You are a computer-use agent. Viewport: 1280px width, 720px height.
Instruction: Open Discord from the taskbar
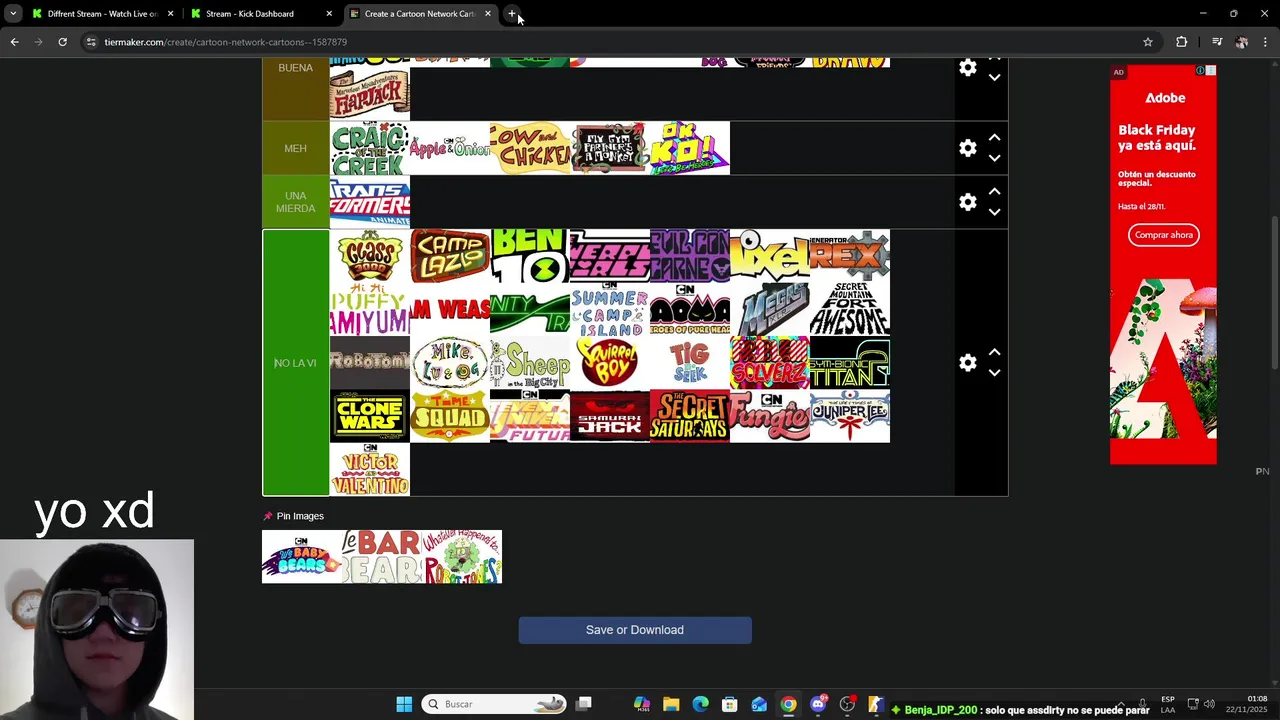[x=818, y=704]
